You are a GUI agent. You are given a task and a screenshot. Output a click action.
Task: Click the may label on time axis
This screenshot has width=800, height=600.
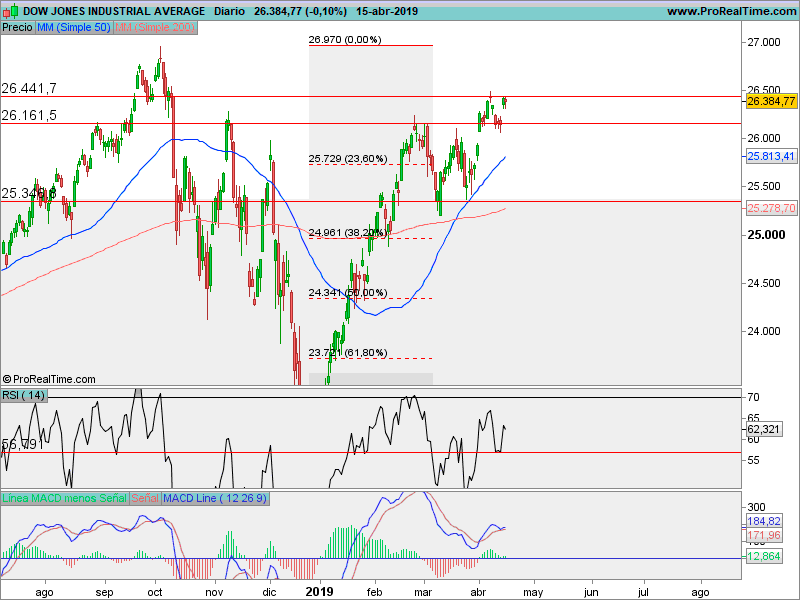(x=533, y=592)
